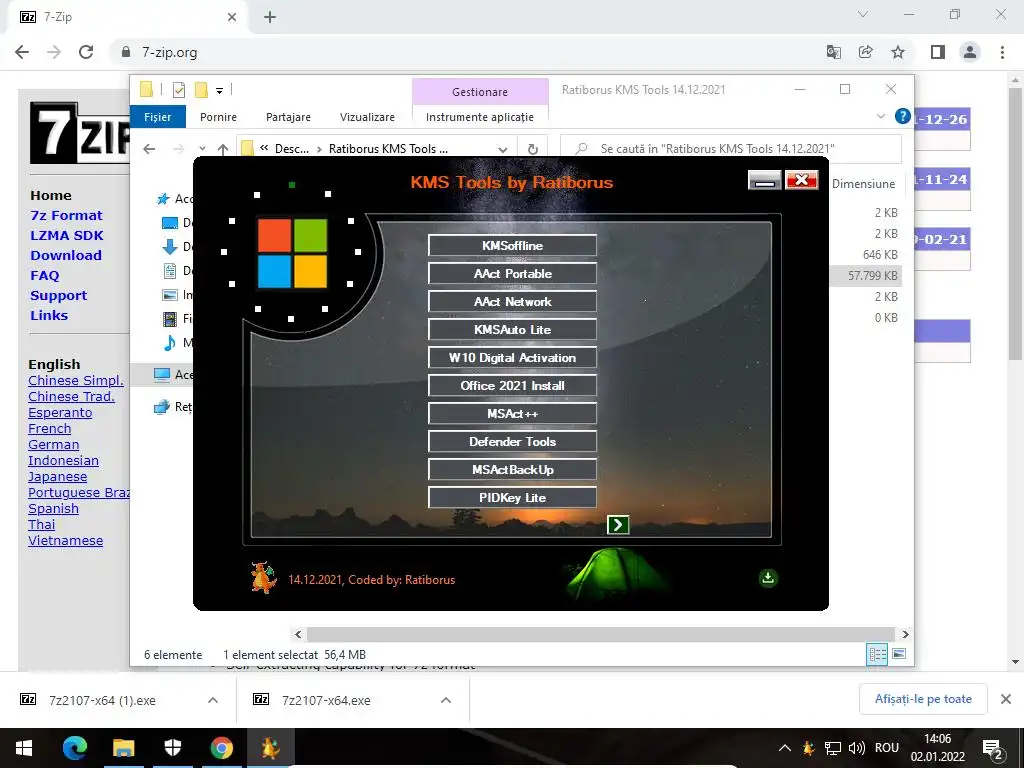Go back in File Explorer
The width and height of the screenshot is (1024, 768).
(x=149, y=149)
